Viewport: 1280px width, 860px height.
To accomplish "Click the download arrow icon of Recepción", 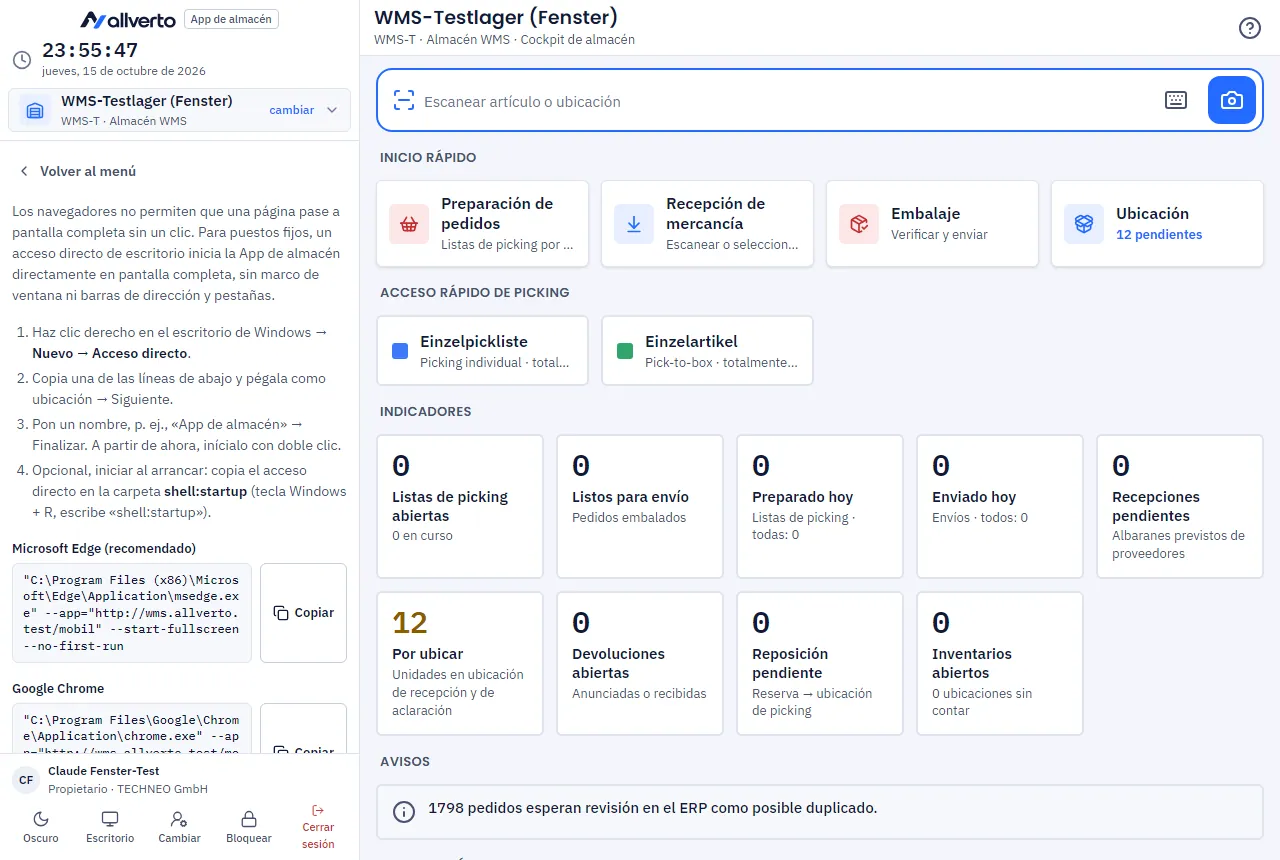I will point(634,224).
